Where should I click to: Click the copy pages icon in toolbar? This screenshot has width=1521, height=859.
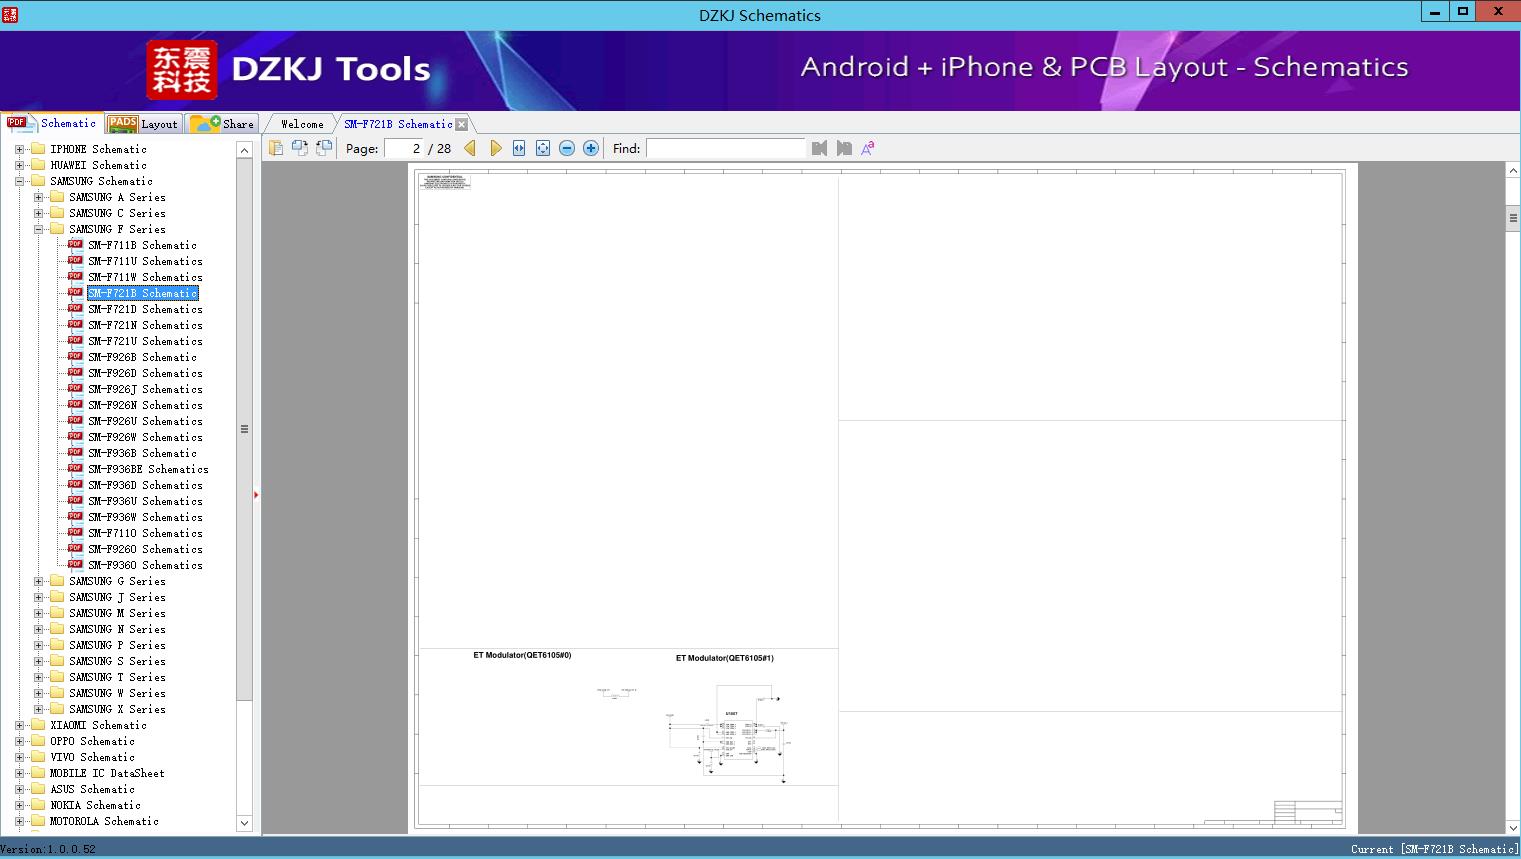click(276, 148)
